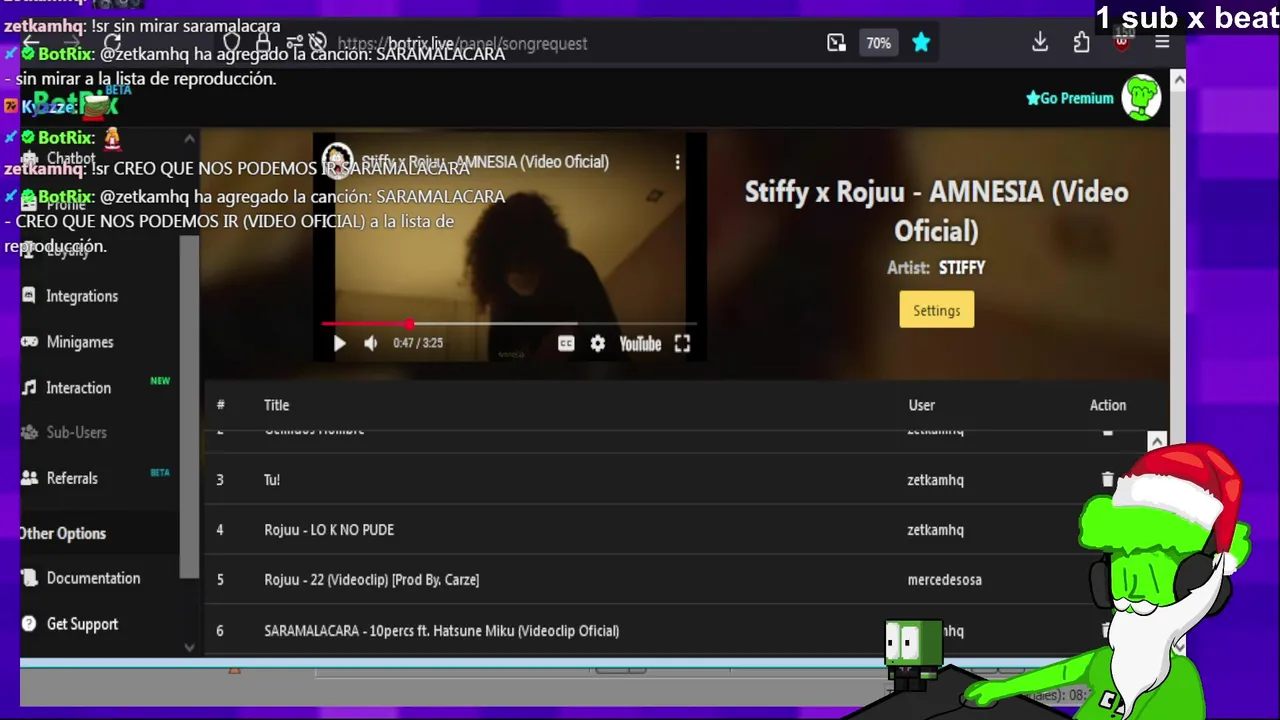Open the browser hamburger menu
Screen dimensions: 1280x720
1162,42
